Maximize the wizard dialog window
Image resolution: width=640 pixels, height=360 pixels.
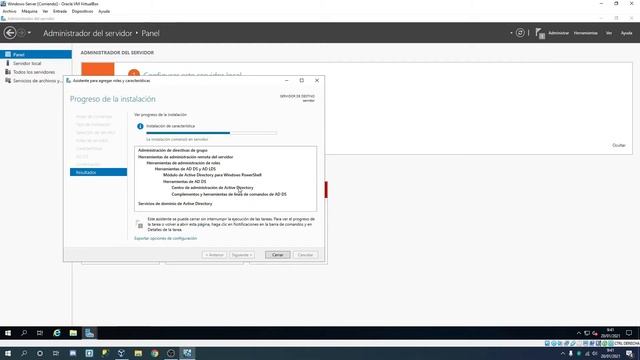point(302,80)
